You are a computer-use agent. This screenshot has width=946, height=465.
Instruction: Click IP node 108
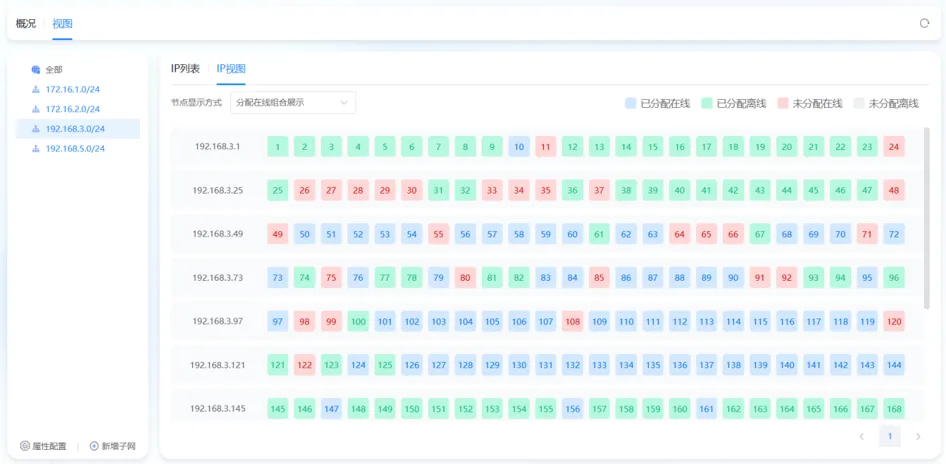click(572, 322)
